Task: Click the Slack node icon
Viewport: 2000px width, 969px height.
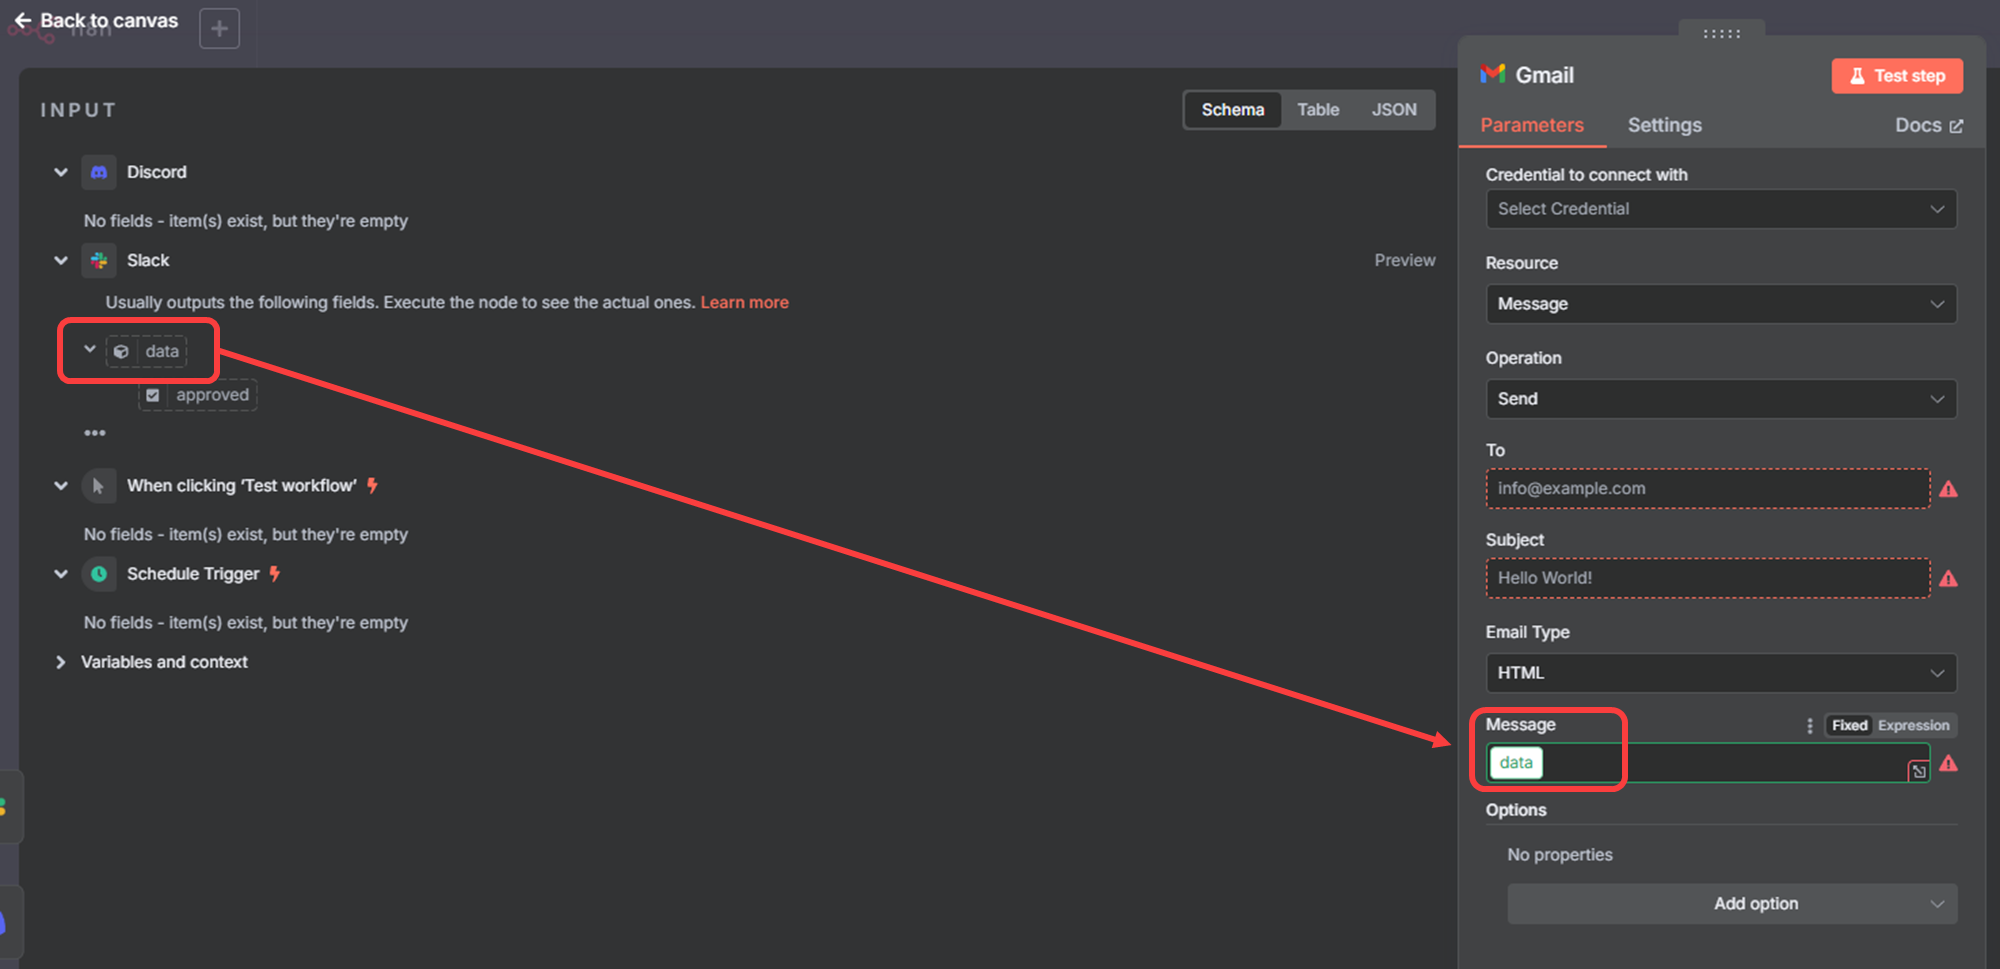Action: click(x=99, y=260)
